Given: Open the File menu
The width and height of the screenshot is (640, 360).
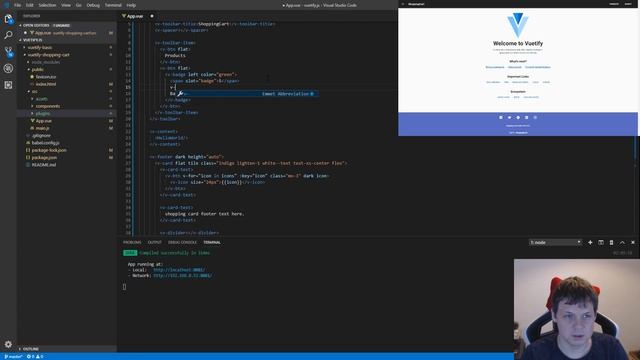Looking at the screenshot, I should 18,5.
